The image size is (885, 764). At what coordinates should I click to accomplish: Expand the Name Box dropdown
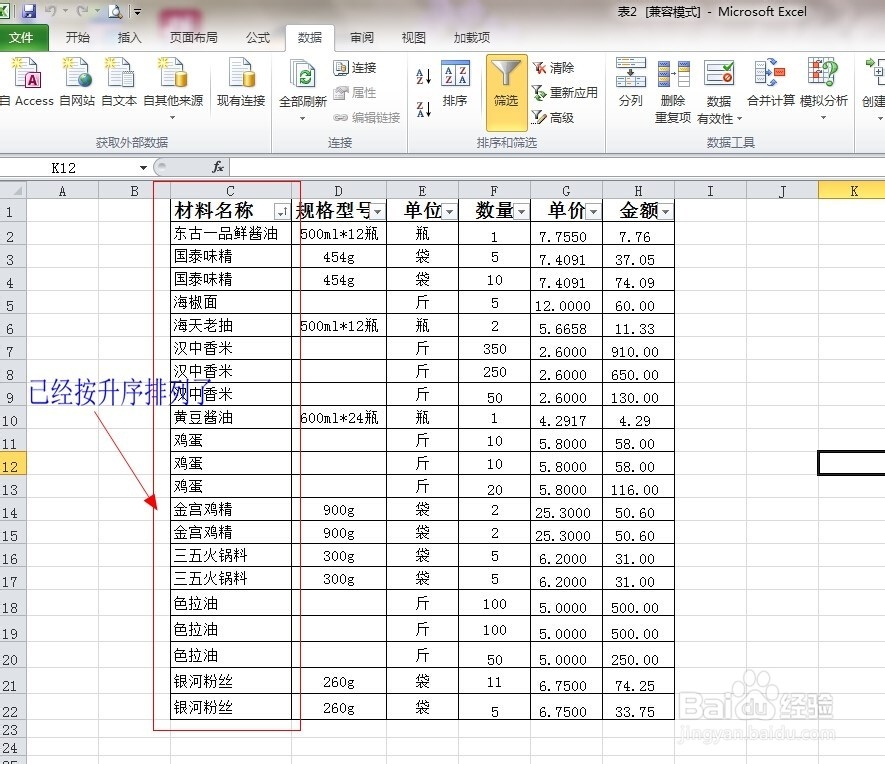[143, 168]
